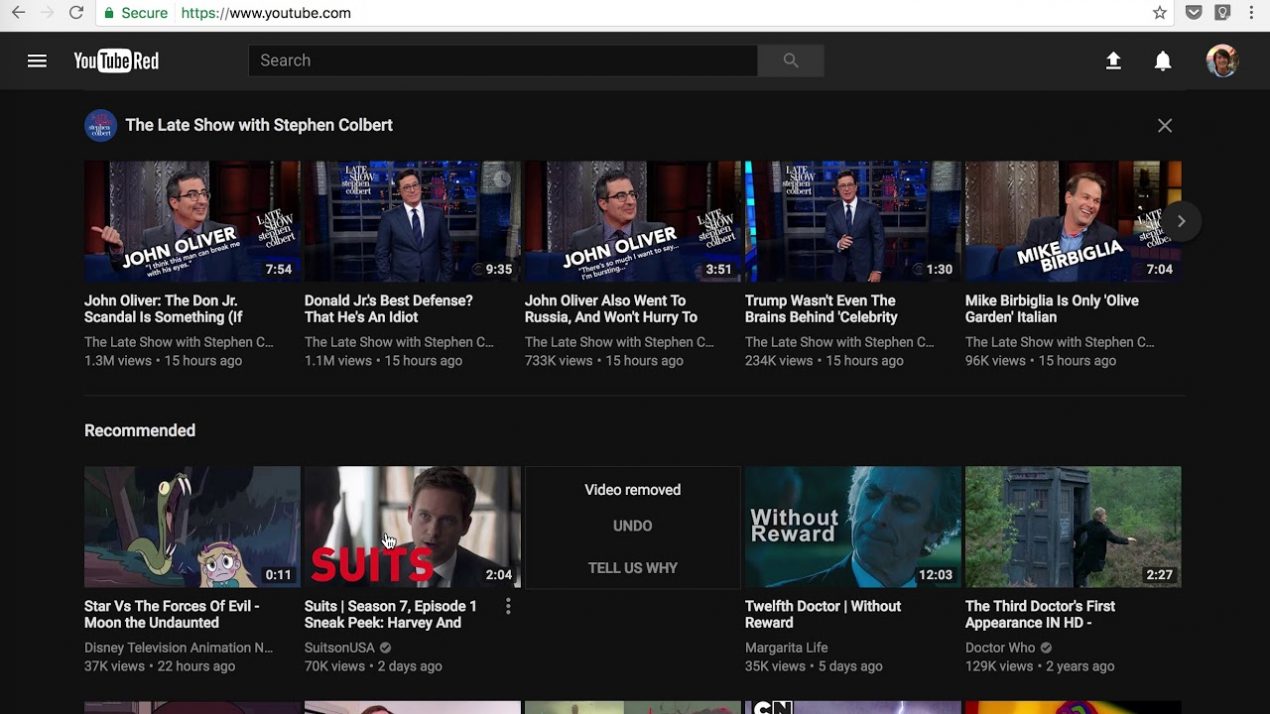Open Donald Jr.'s Best Defense thumbnail

pyautogui.click(x=412, y=221)
